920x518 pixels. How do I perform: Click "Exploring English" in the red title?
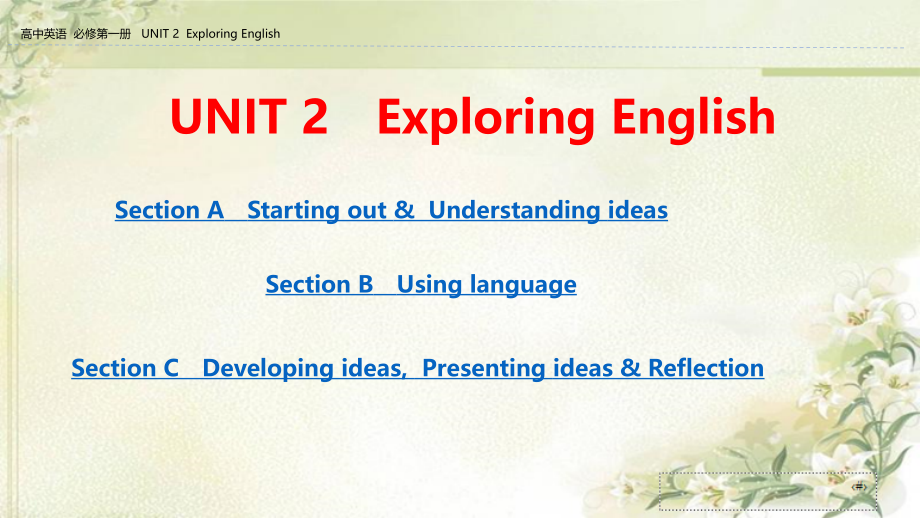click(576, 117)
